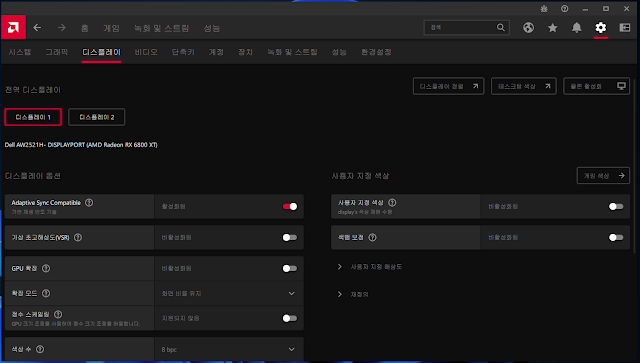Image resolution: width=640 pixels, height=363 pixels.
Task: Click the 디스플레이 정렬 button
Action: pos(448,86)
